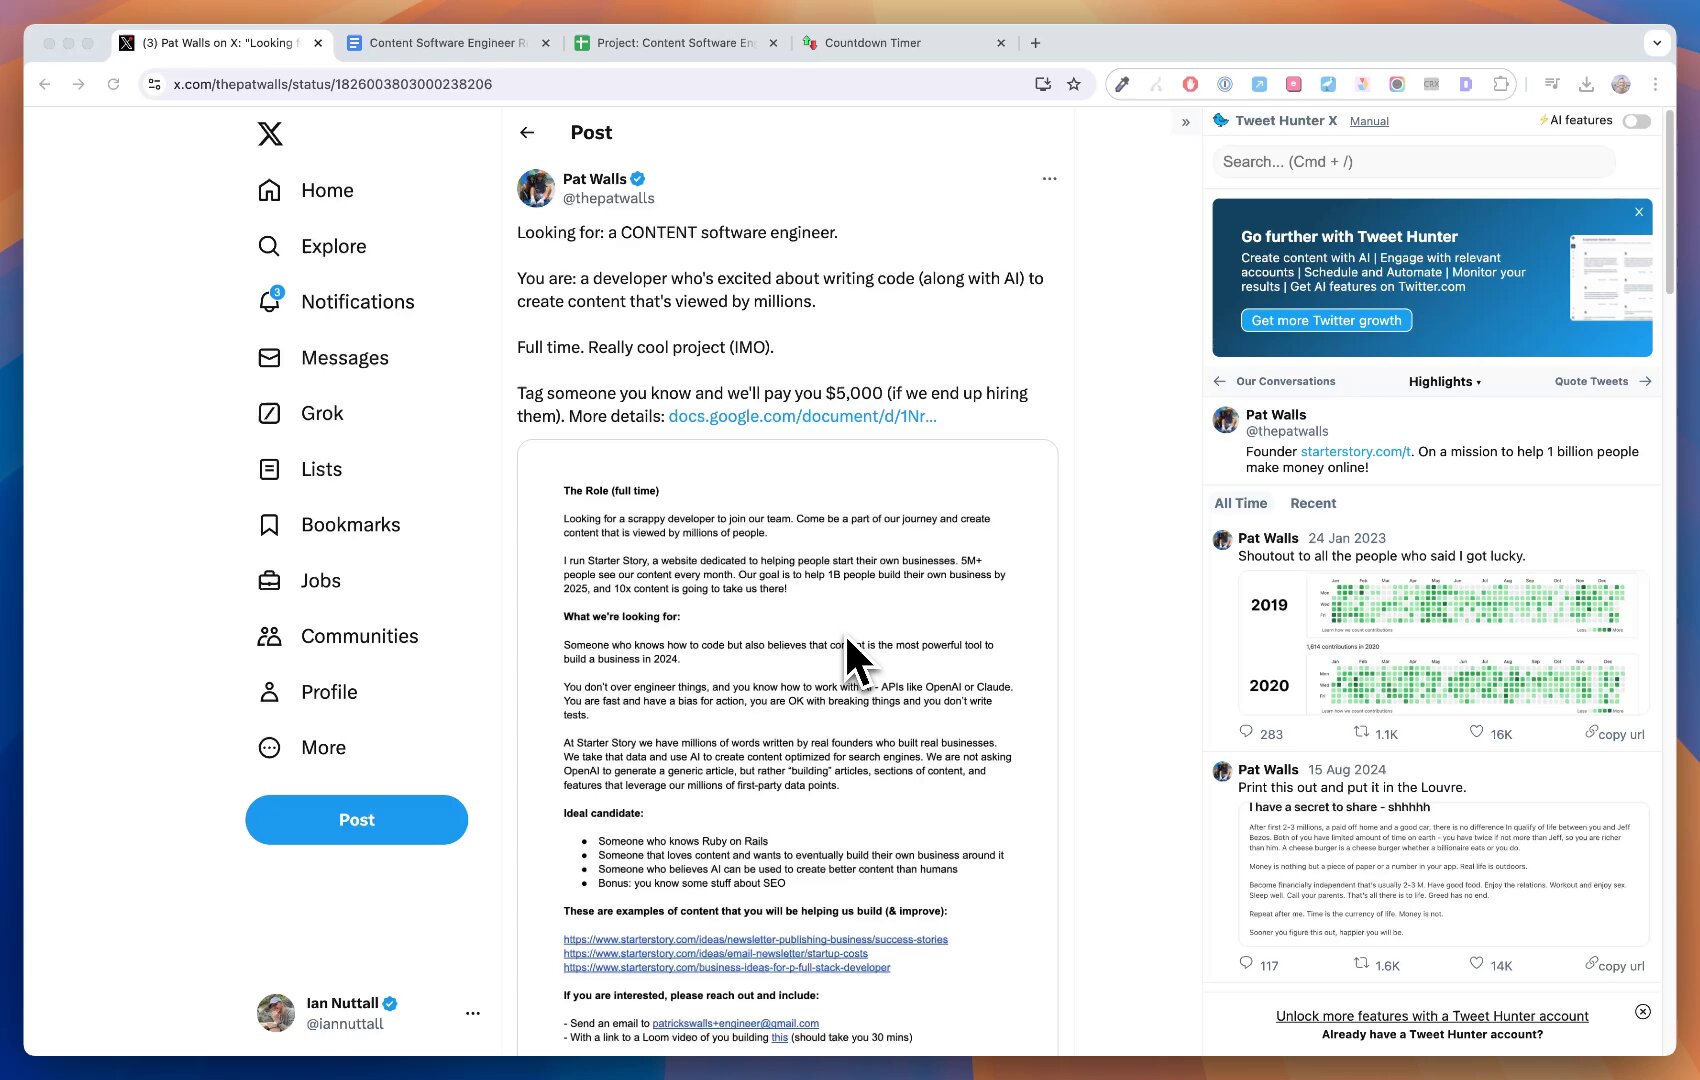1700x1080 pixels.
Task: Open Chrome profile avatar in toolbar
Action: pyautogui.click(x=1621, y=84)
